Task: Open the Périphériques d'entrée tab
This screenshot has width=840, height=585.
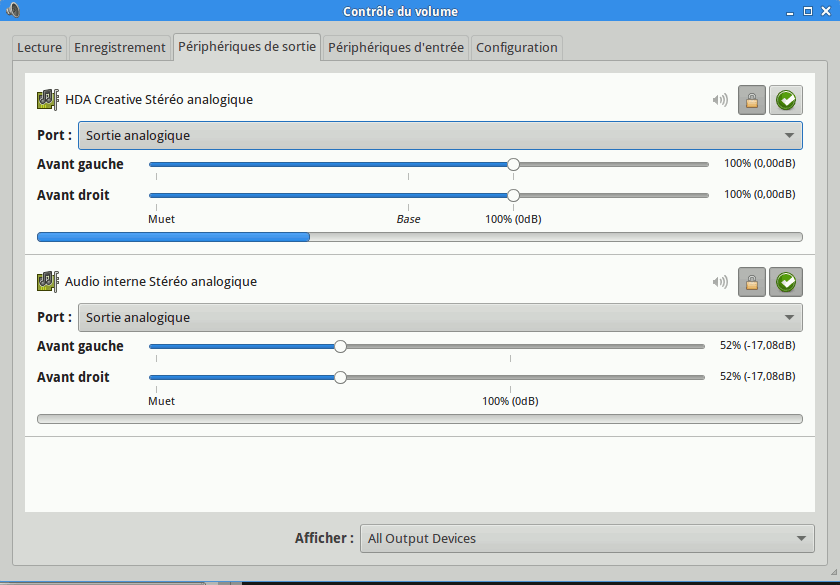Action: click(396, 48)
